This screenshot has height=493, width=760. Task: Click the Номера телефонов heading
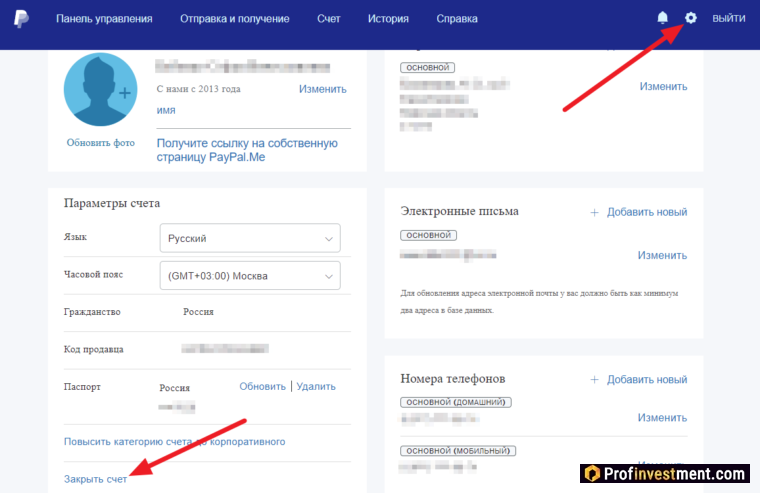tap(453, 379)
